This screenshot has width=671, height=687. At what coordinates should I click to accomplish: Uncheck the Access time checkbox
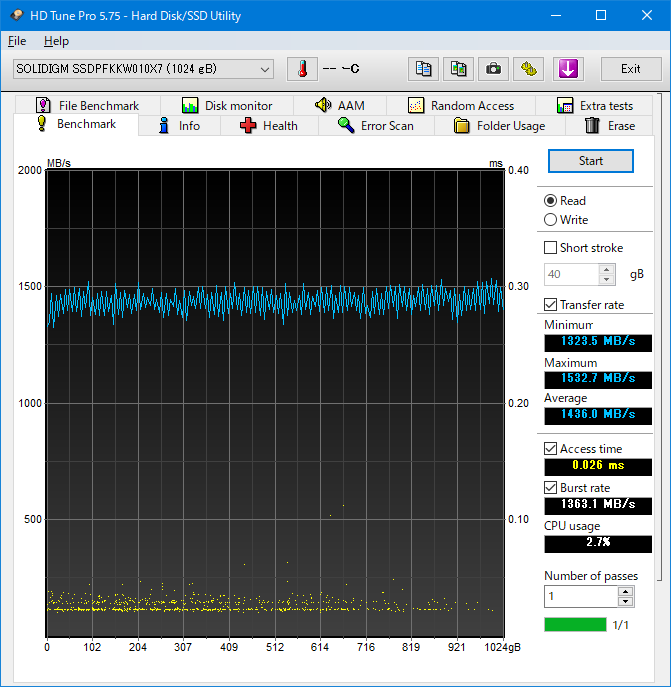click(x=550, y=449)
